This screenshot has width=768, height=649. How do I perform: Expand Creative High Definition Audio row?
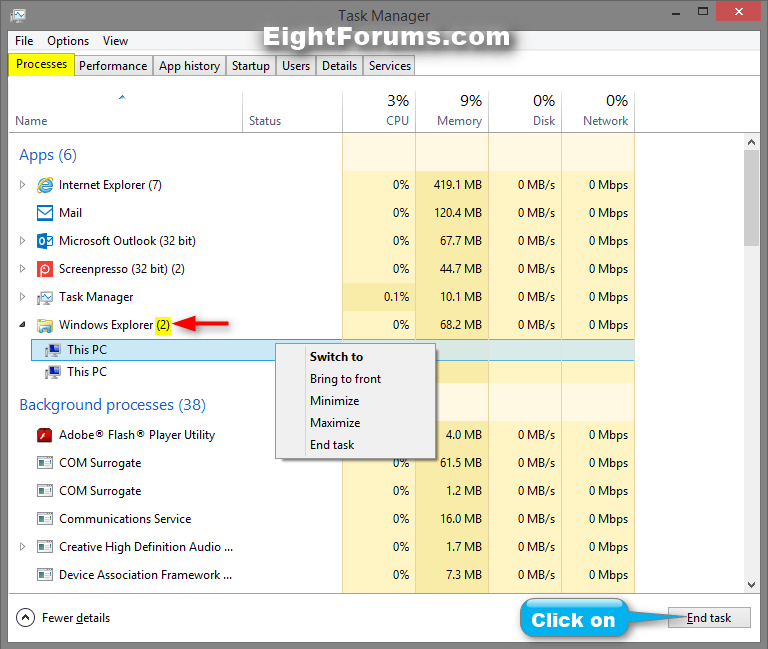22,546
